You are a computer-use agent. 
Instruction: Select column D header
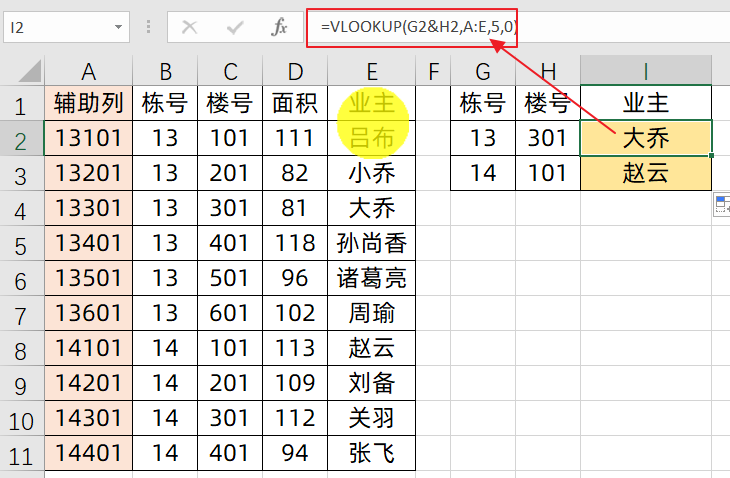[295, 71]
